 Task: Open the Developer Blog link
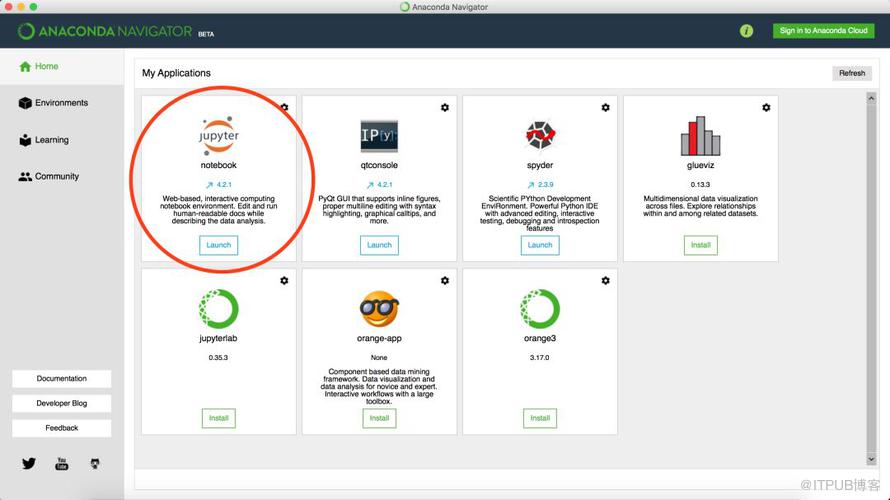pos(61,404)
